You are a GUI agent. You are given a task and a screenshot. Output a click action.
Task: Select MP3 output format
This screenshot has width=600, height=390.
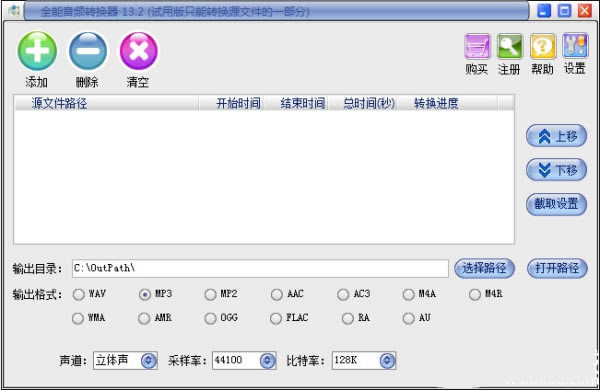pos(145,294)
